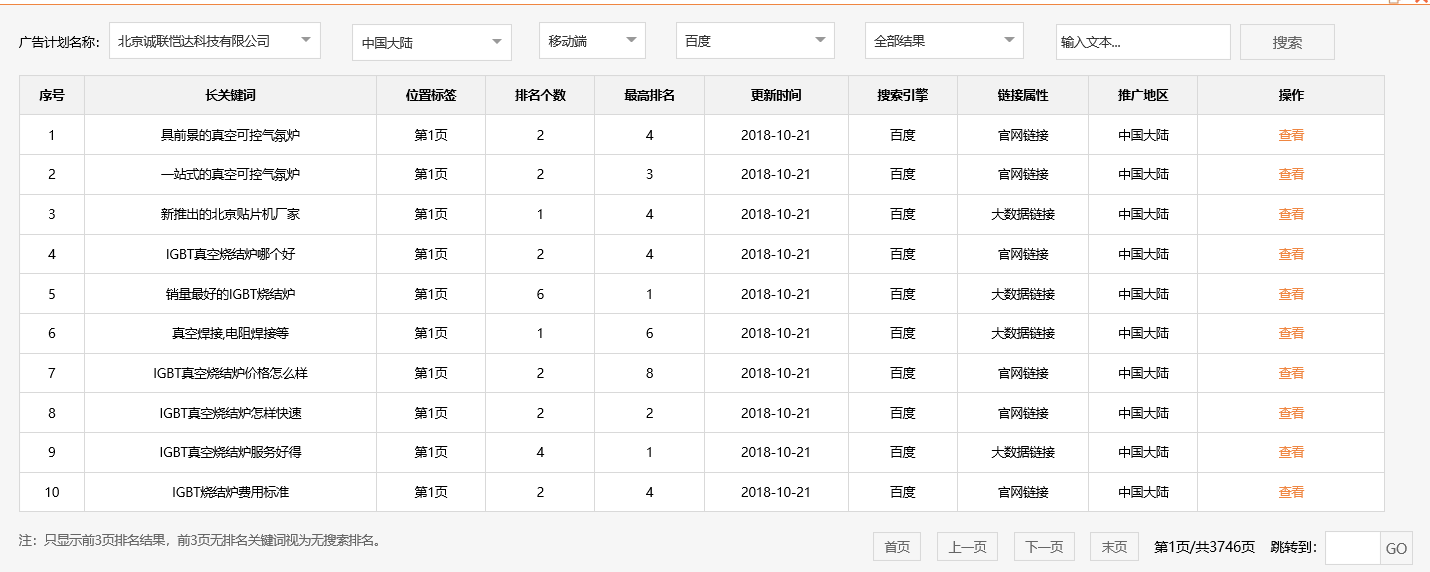Select keyword 销量最好的IGBT烧结炉
The height and width of the screenshot is (572, 1430).
pyautogui.click(x=231, y=294)
